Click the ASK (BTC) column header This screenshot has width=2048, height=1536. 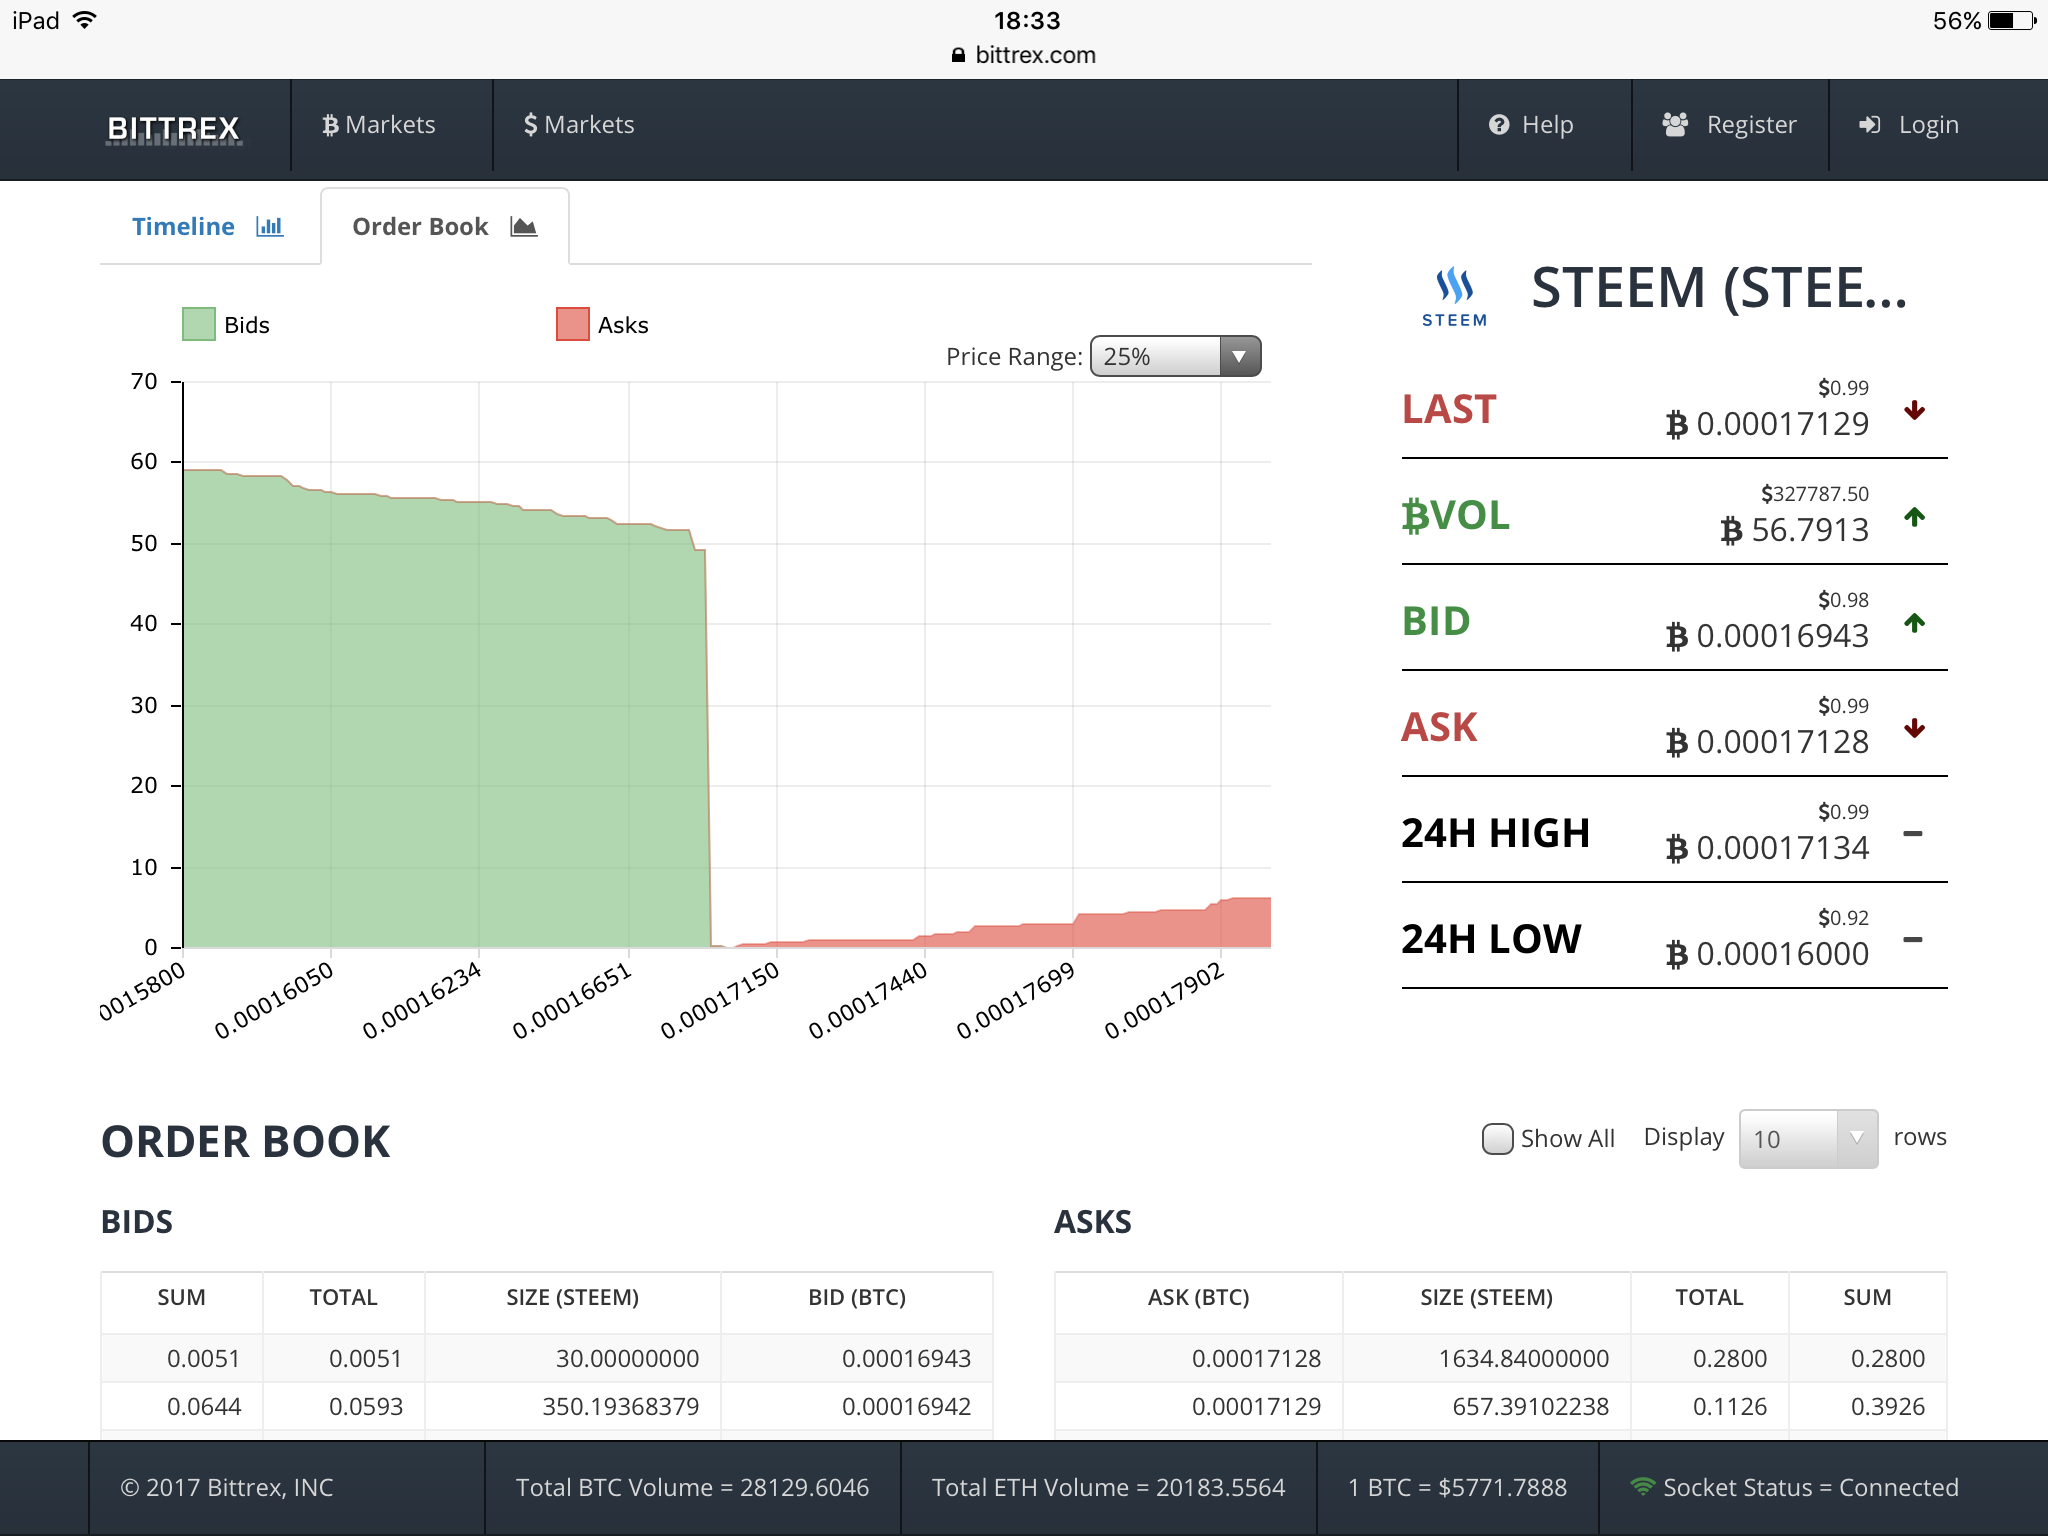coord(1198,1297)
